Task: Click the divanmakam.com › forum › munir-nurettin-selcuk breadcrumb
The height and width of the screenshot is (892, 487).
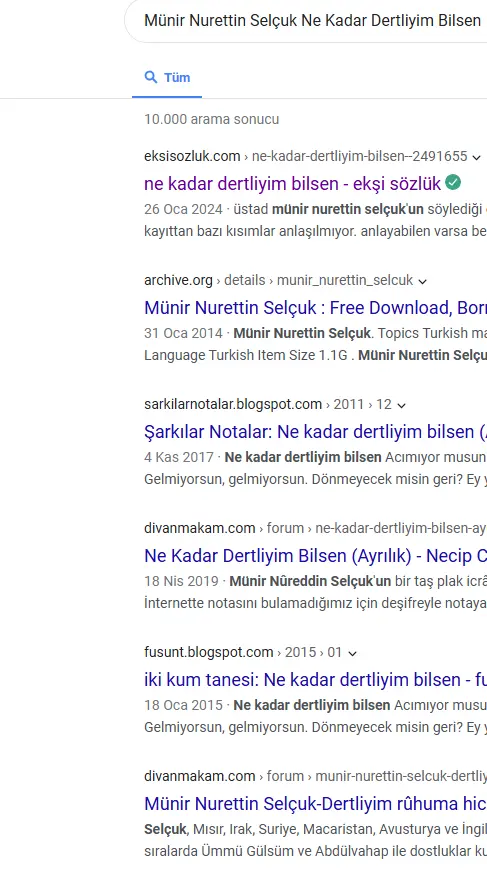Action: point(315,777)
